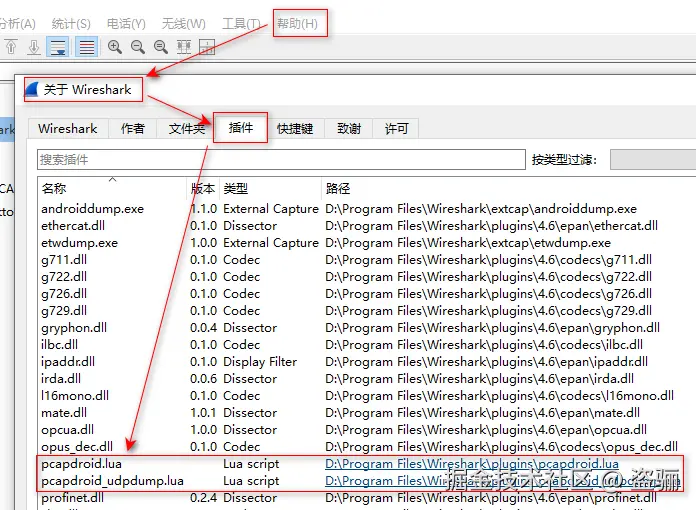Click version 1.0.1 in mate.dll row
Screen dimensions: 696x510
pos(204,413)
